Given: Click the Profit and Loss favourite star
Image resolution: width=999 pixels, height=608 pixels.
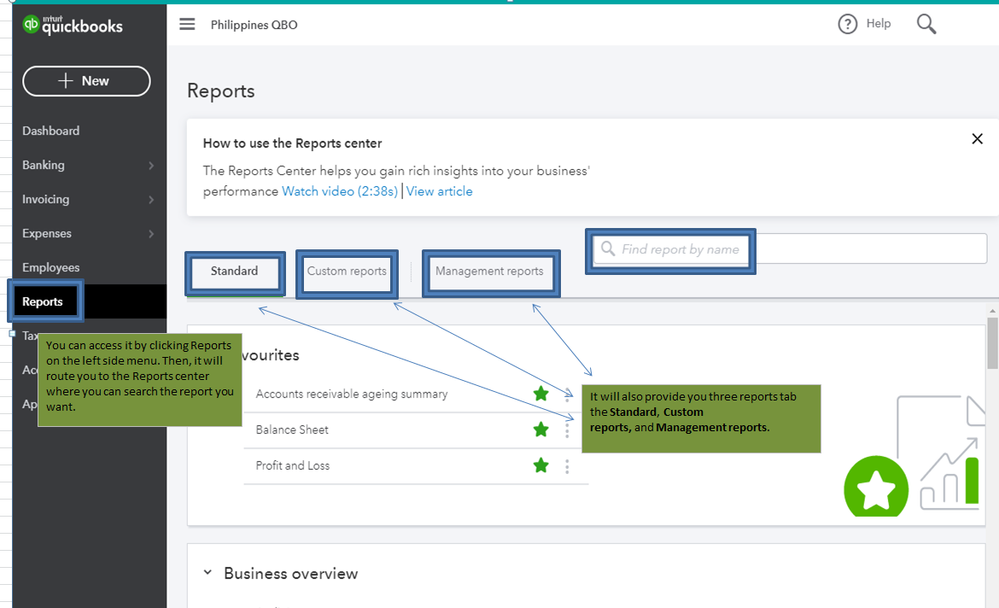Looking at the screenshot, I should click(541, 465).
